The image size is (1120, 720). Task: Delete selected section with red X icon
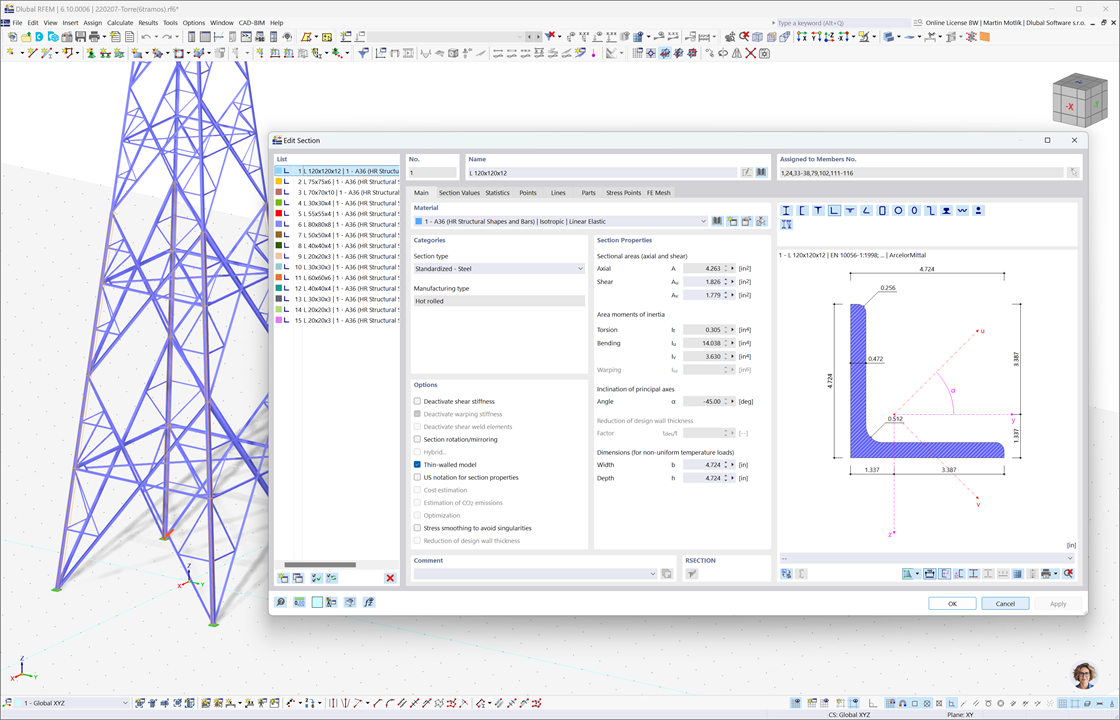(390, 577)
